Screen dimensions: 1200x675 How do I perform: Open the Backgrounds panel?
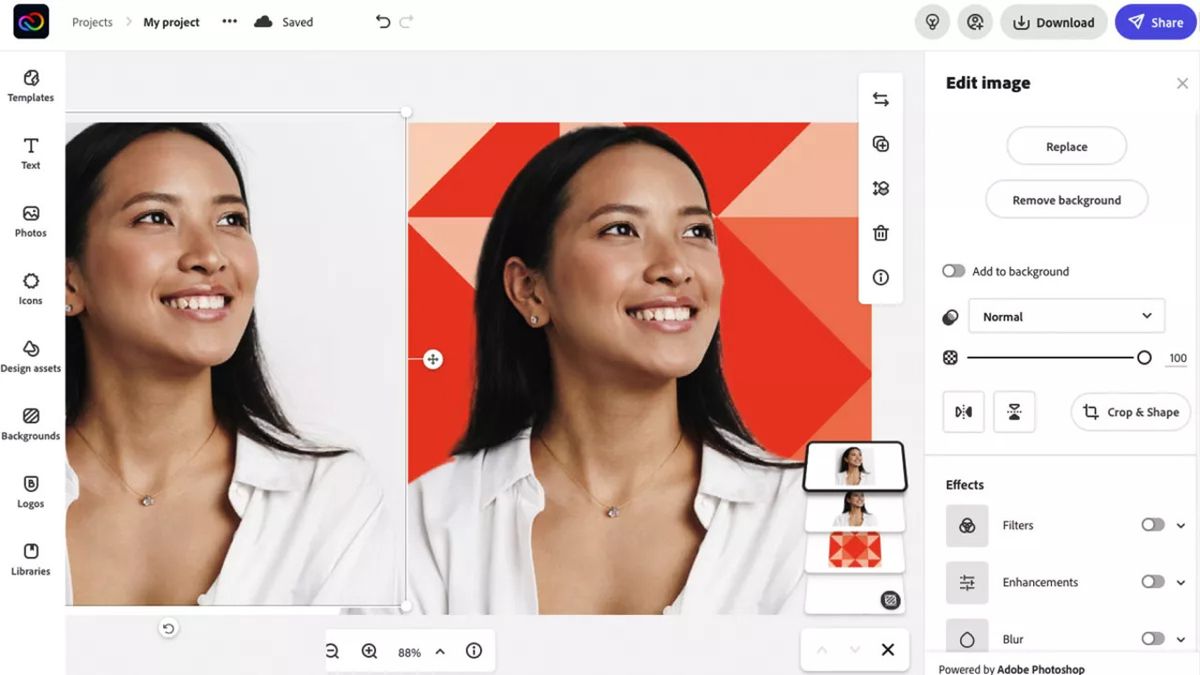(x=31, y=423)
